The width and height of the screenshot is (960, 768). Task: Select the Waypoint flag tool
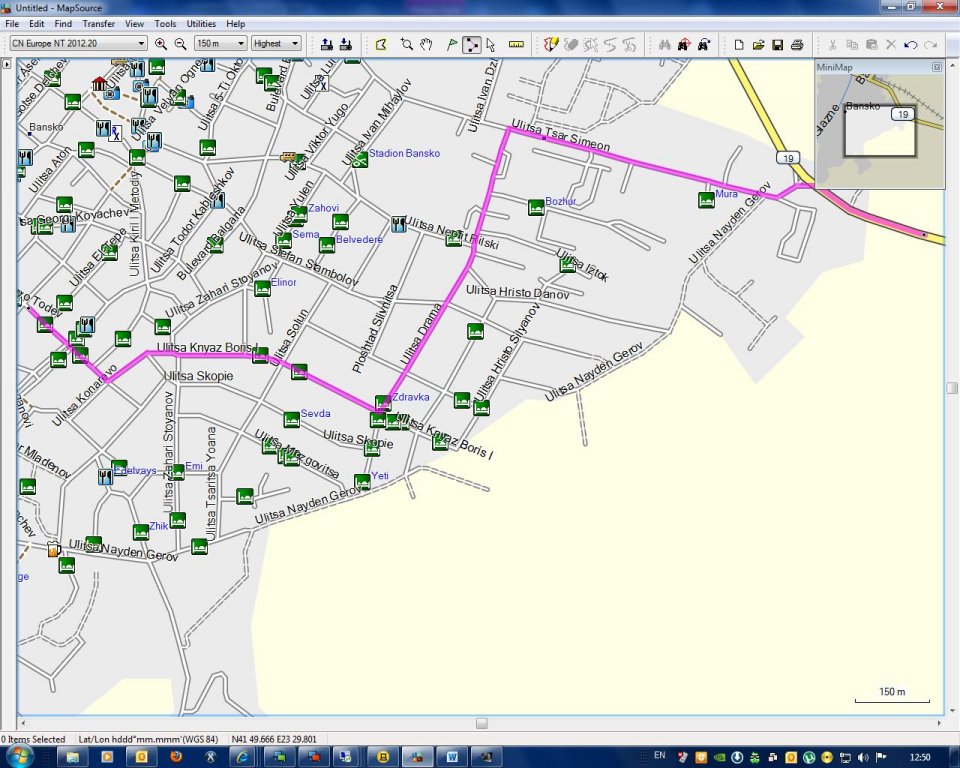452,44
